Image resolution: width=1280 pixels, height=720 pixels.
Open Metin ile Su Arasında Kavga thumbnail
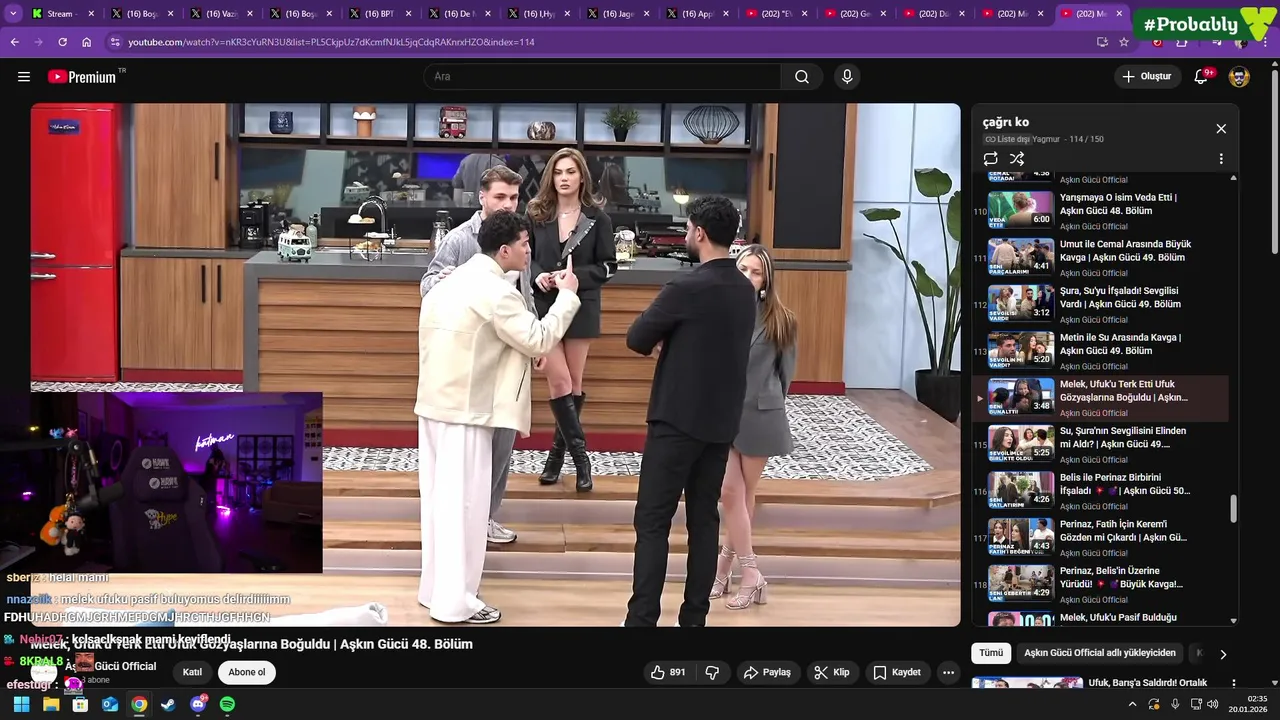1021,349
